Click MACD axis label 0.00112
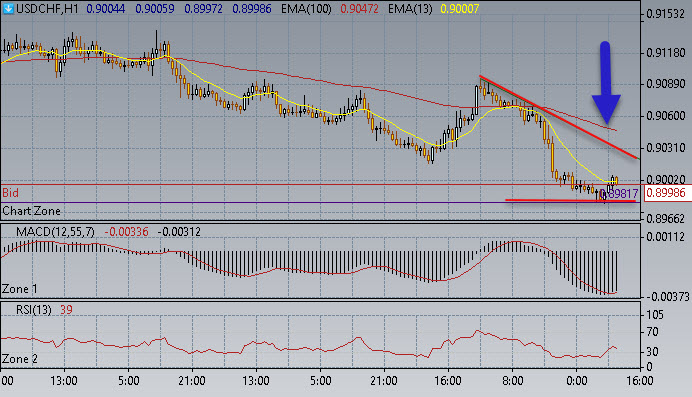Image resolution: width=692 pixels, height=397 pixels. pos(666,237)
